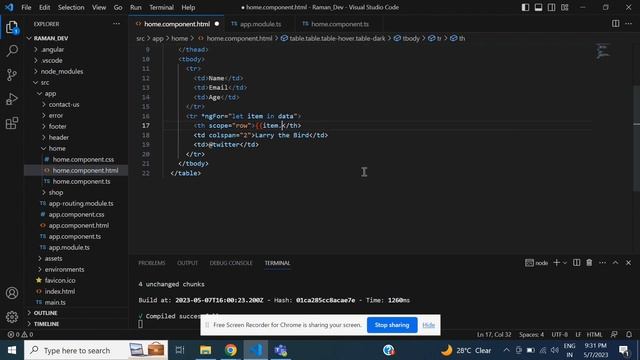Switch to the DEBUG CONSOLE tab
This screenshot has height=360, width=640.
tap(231, 263)
